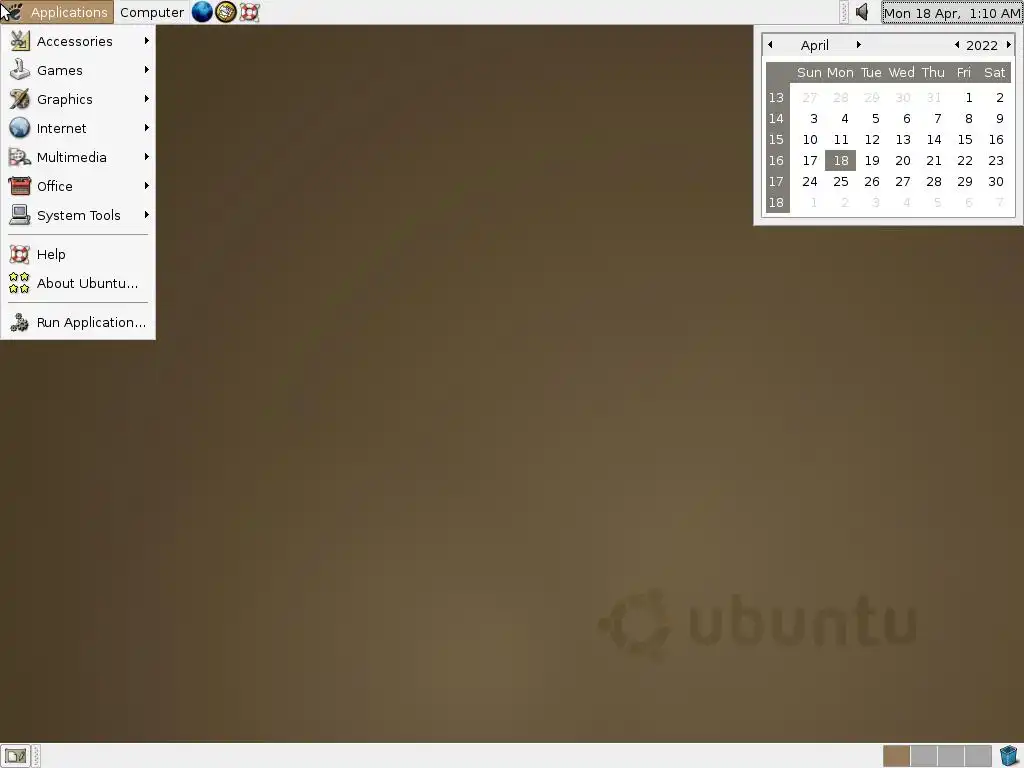This screenshot has width=1024, height=768.
Task: Select highlighted date 18 in calendar
Action: (x=840, y=161)
